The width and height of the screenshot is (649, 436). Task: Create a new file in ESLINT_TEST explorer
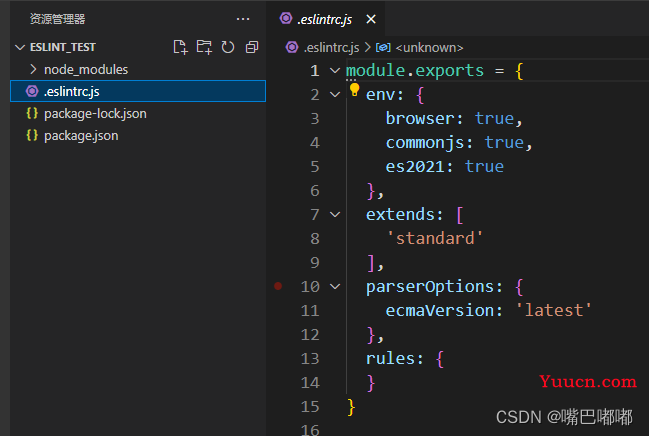[x=180, y=47]
